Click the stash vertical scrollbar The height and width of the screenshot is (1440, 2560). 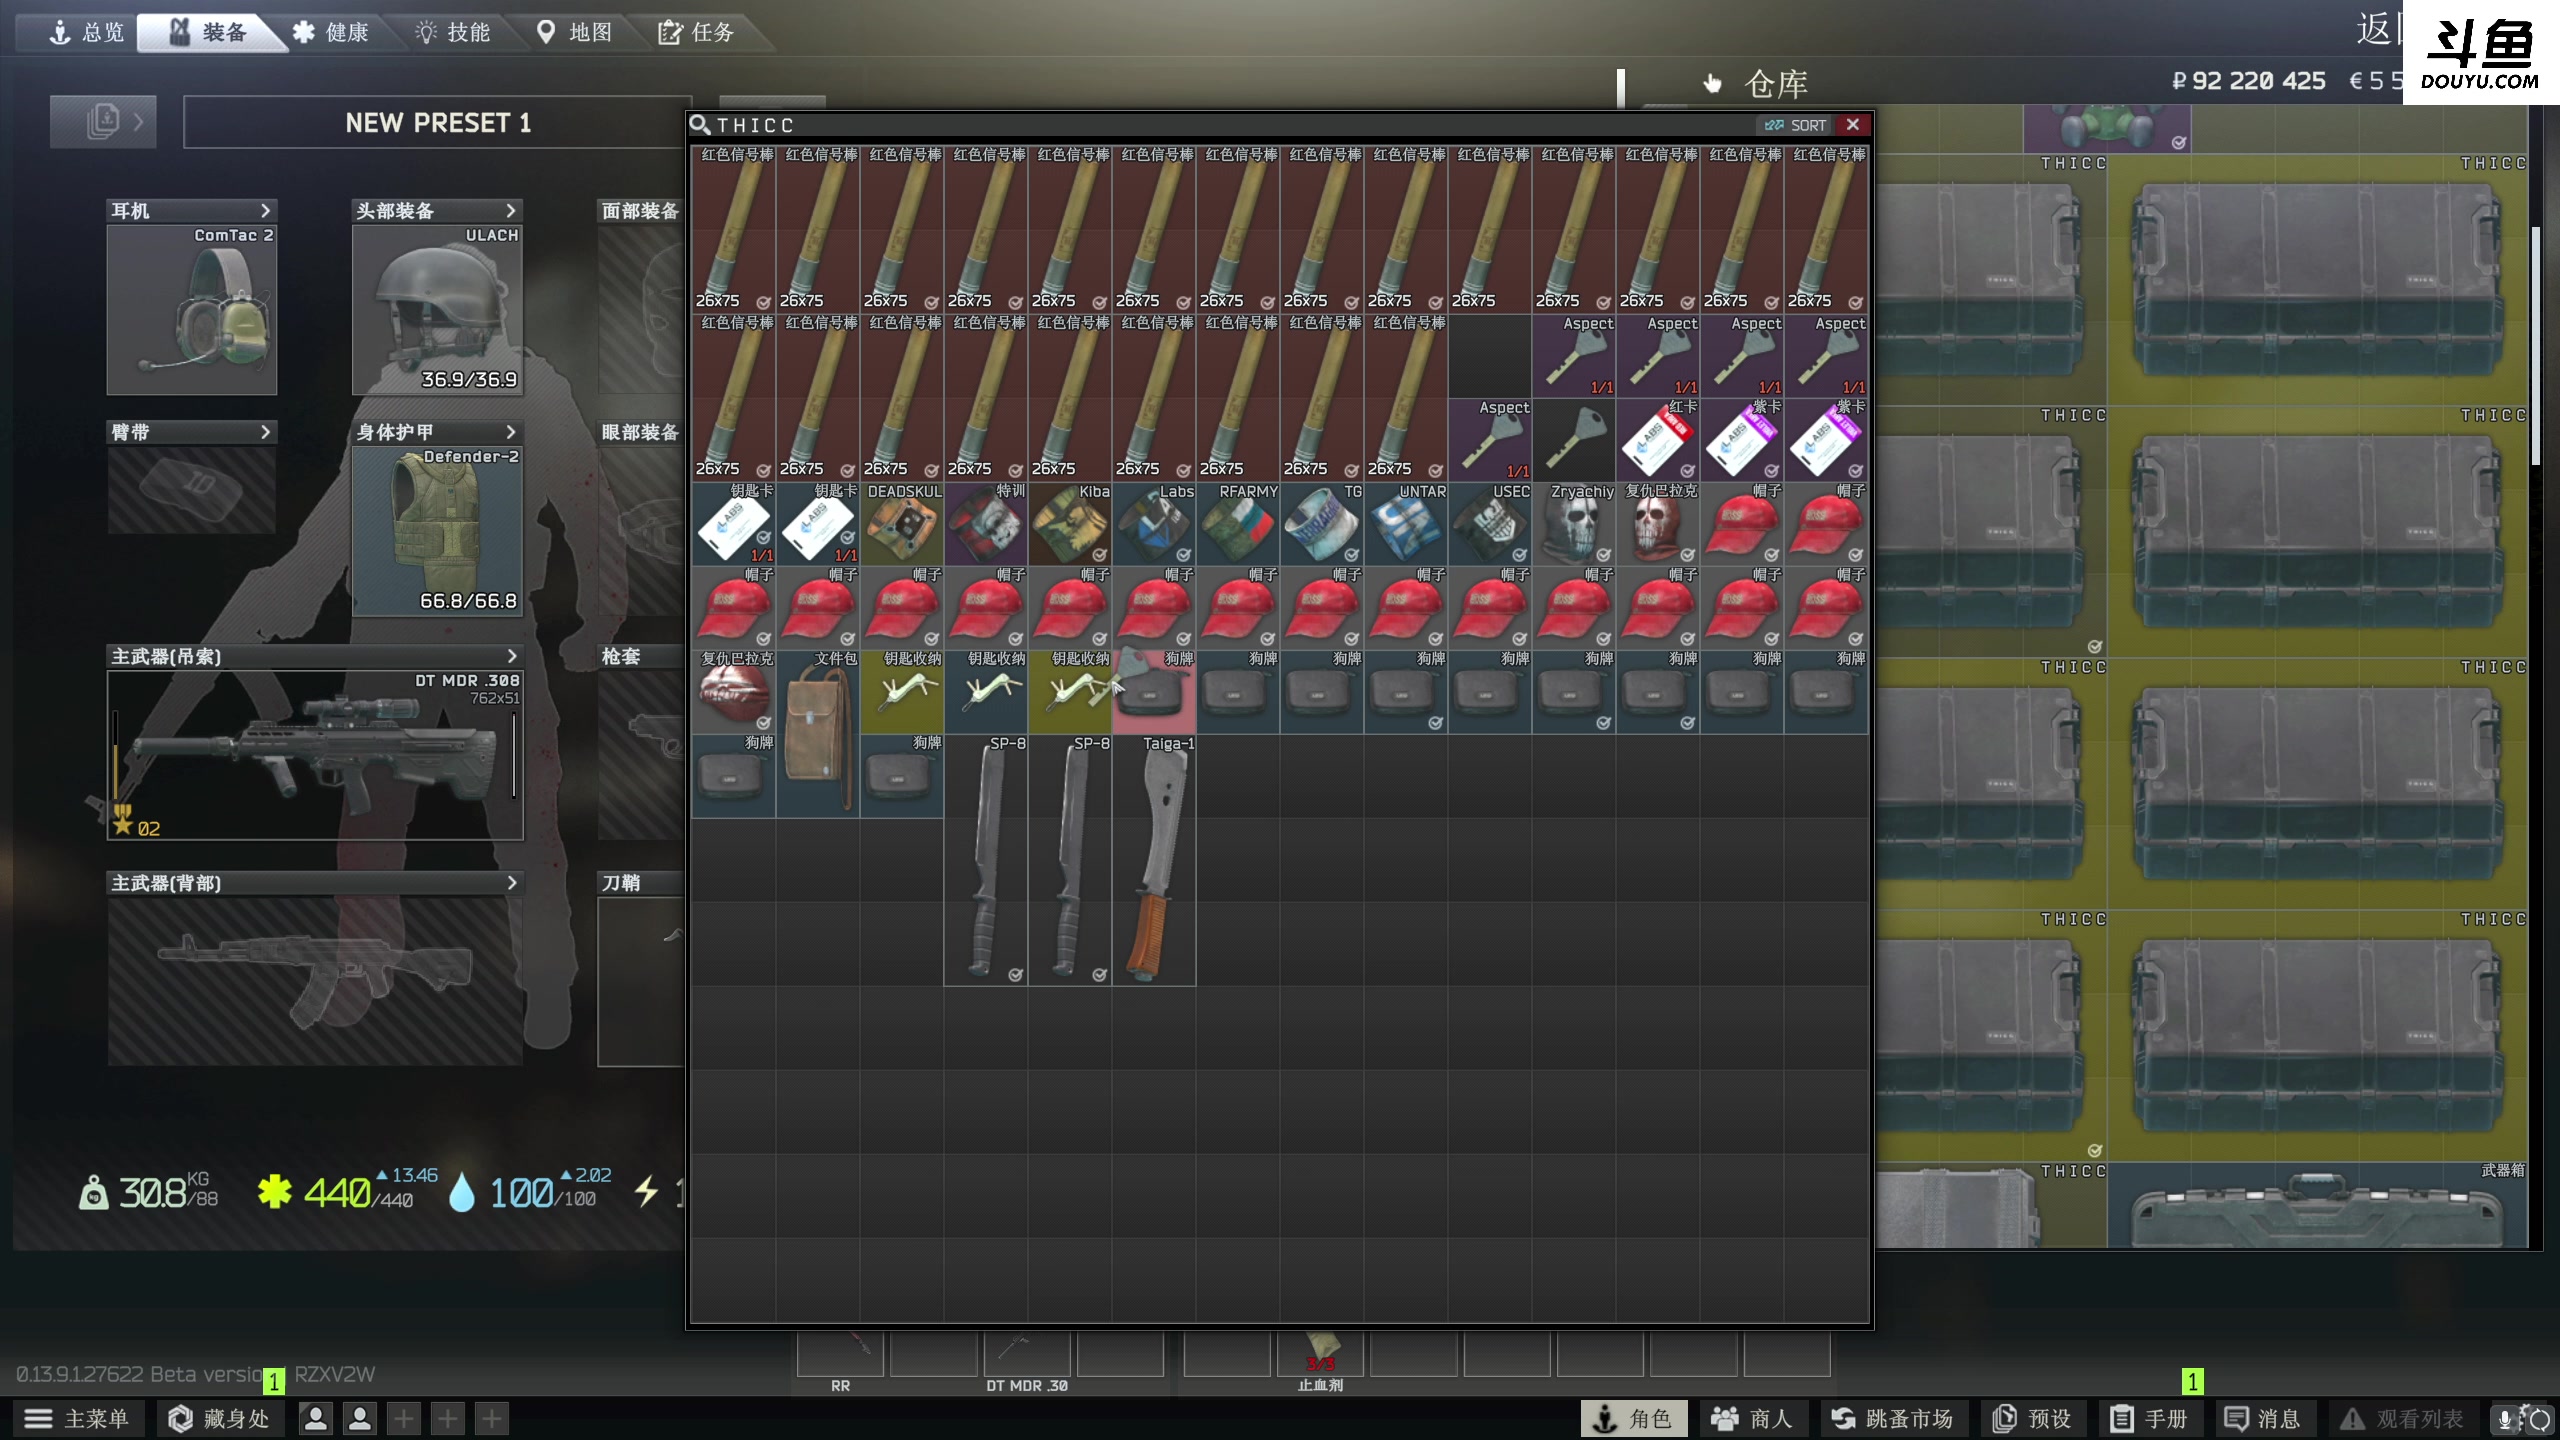(x=2535, y=345)
